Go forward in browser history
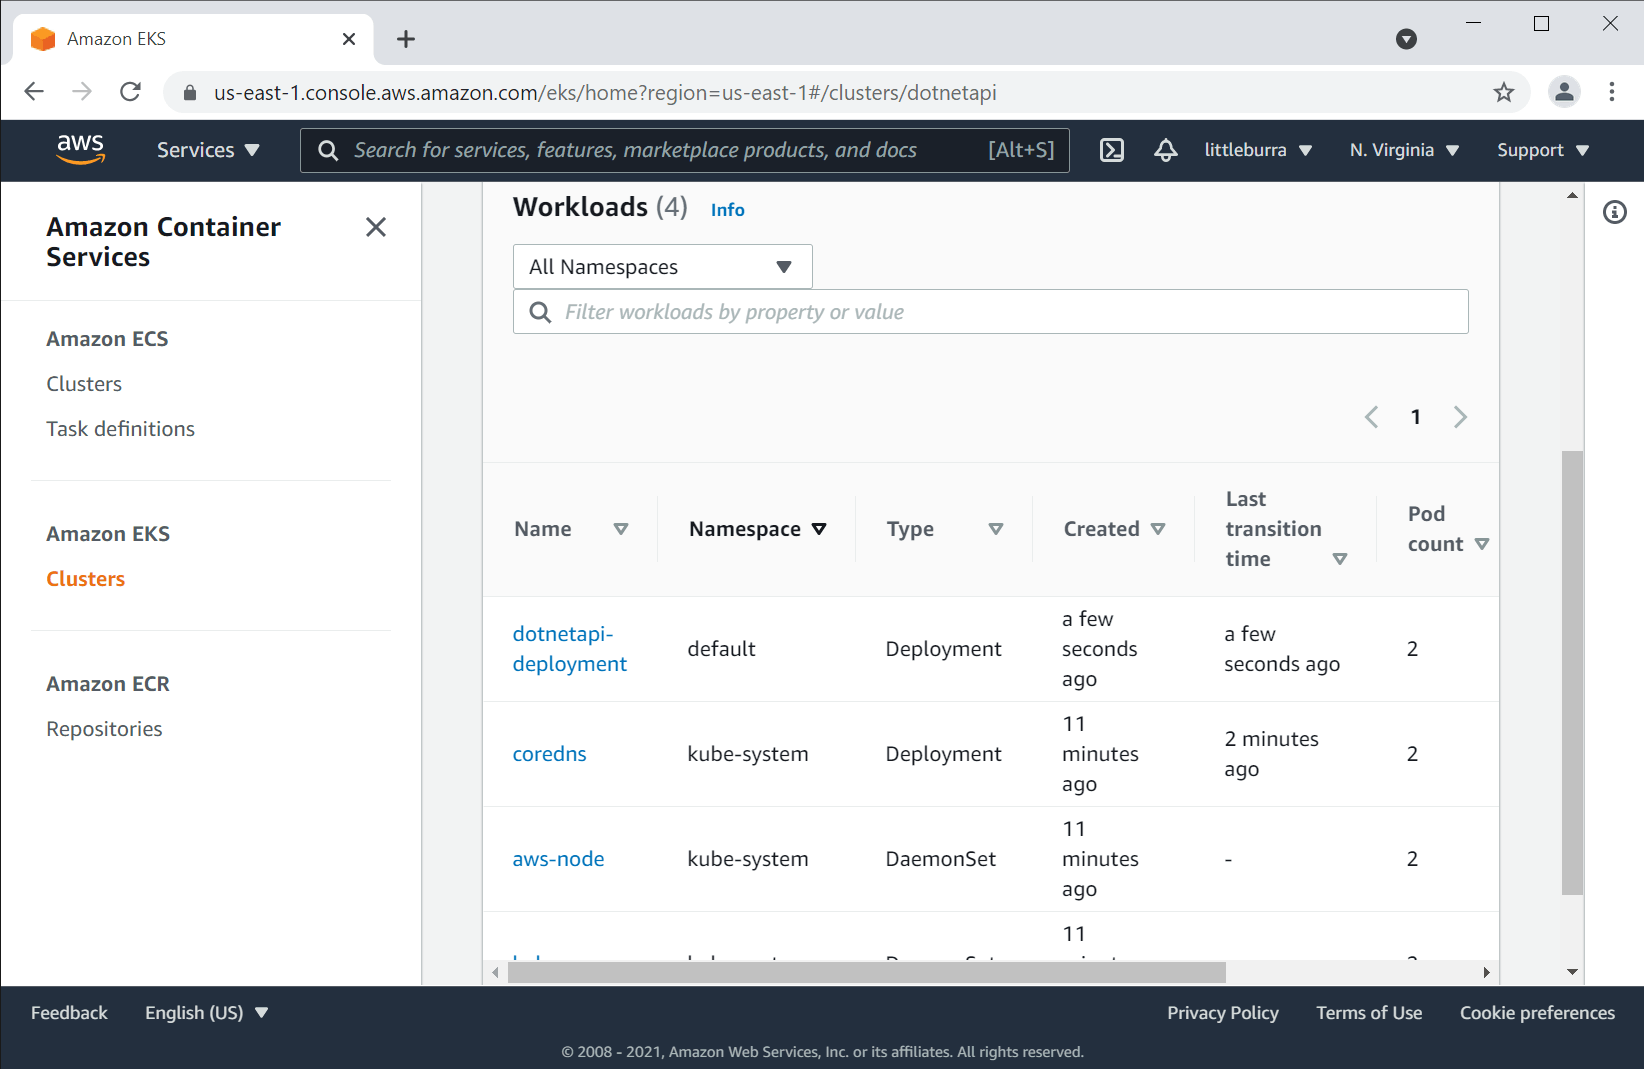This screenshot has height=1069, width=1644. tap(82, 92)
